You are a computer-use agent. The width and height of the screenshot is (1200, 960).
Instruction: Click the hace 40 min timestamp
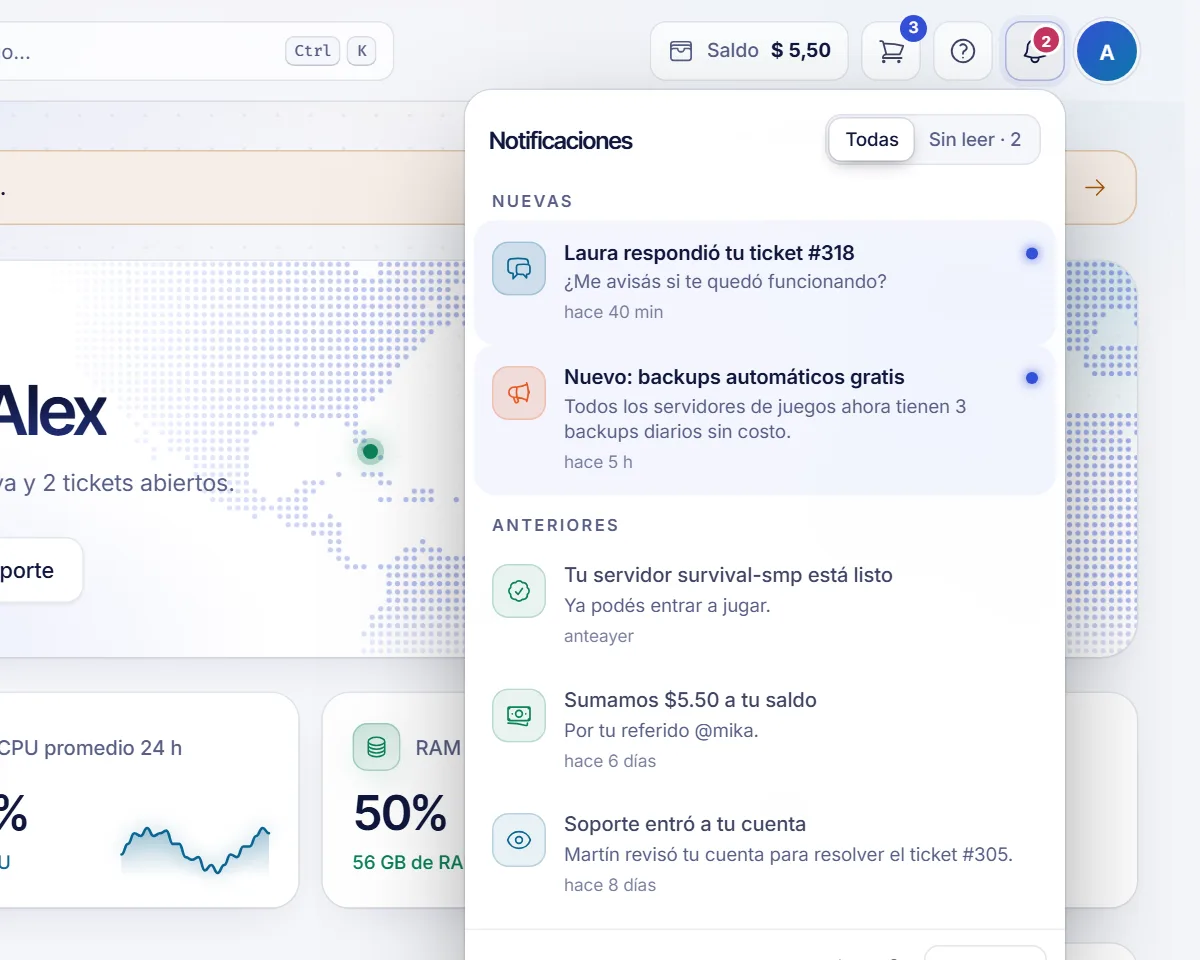point(613,312)
